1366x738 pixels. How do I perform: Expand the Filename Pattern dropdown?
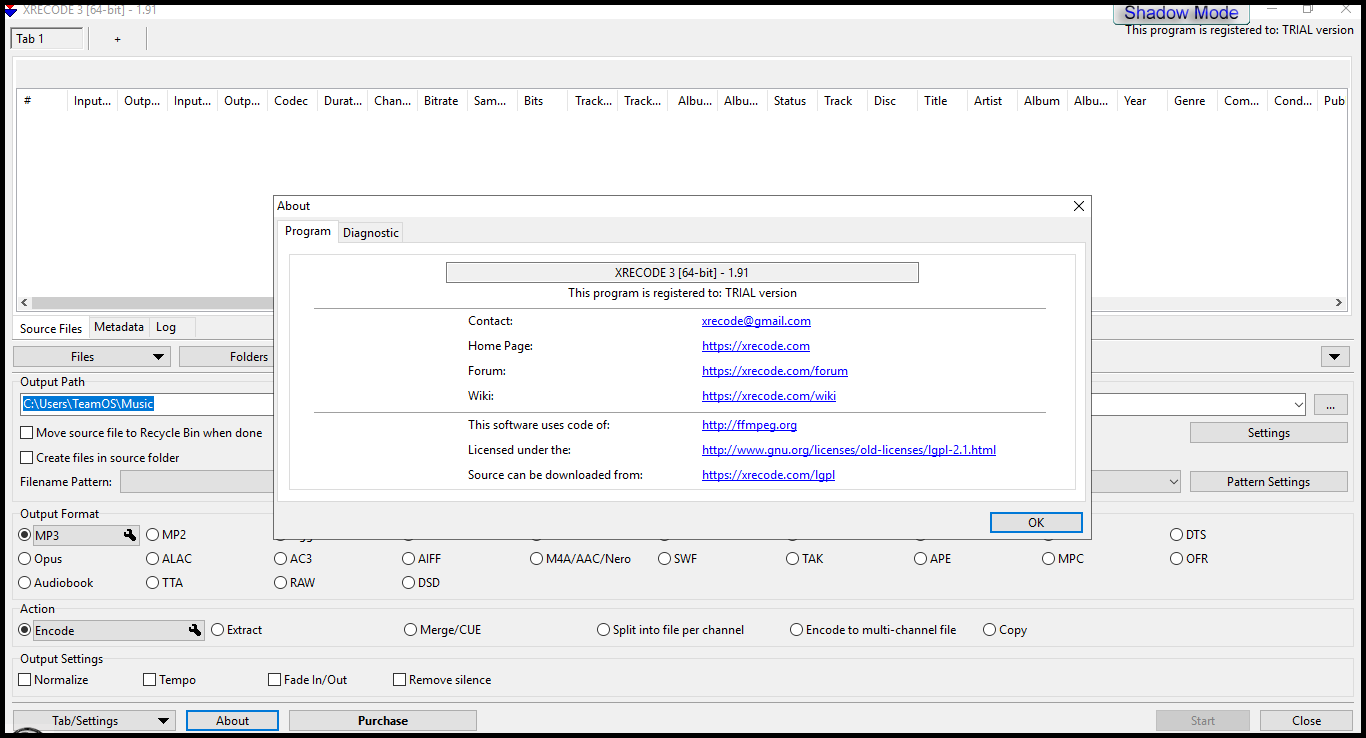tap(1174, 482)
